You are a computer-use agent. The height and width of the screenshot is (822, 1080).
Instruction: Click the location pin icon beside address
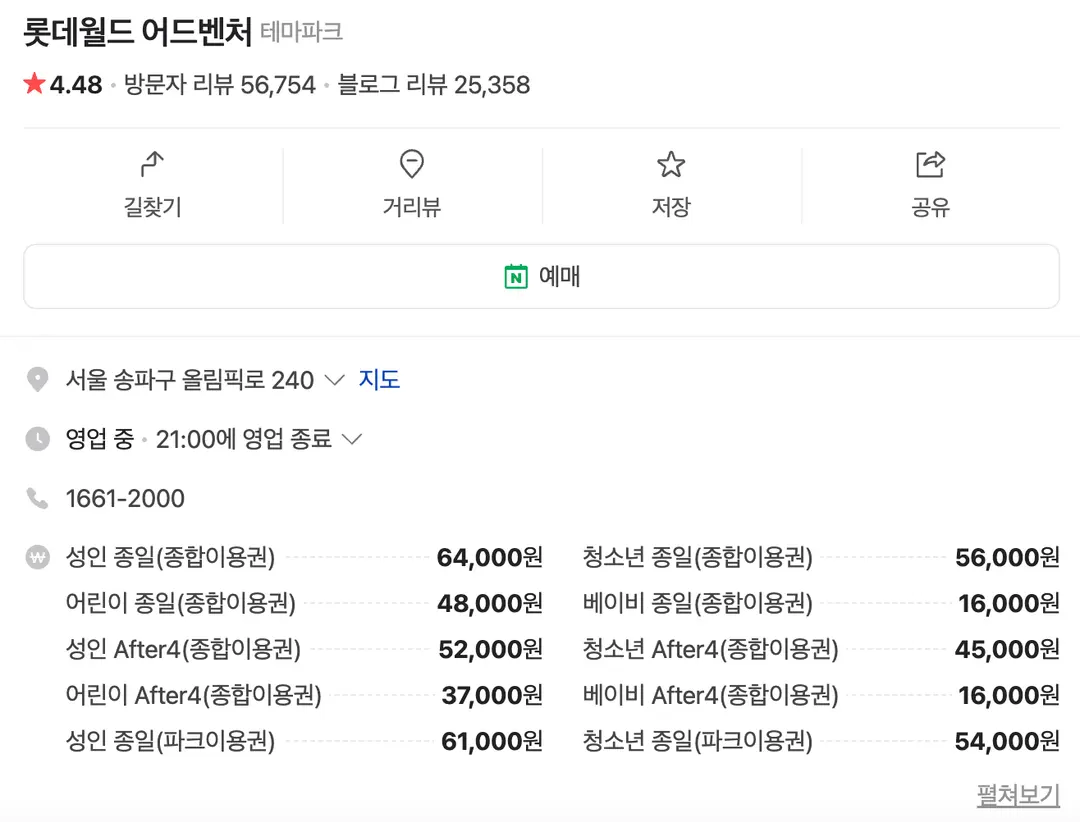coord(37,380)
